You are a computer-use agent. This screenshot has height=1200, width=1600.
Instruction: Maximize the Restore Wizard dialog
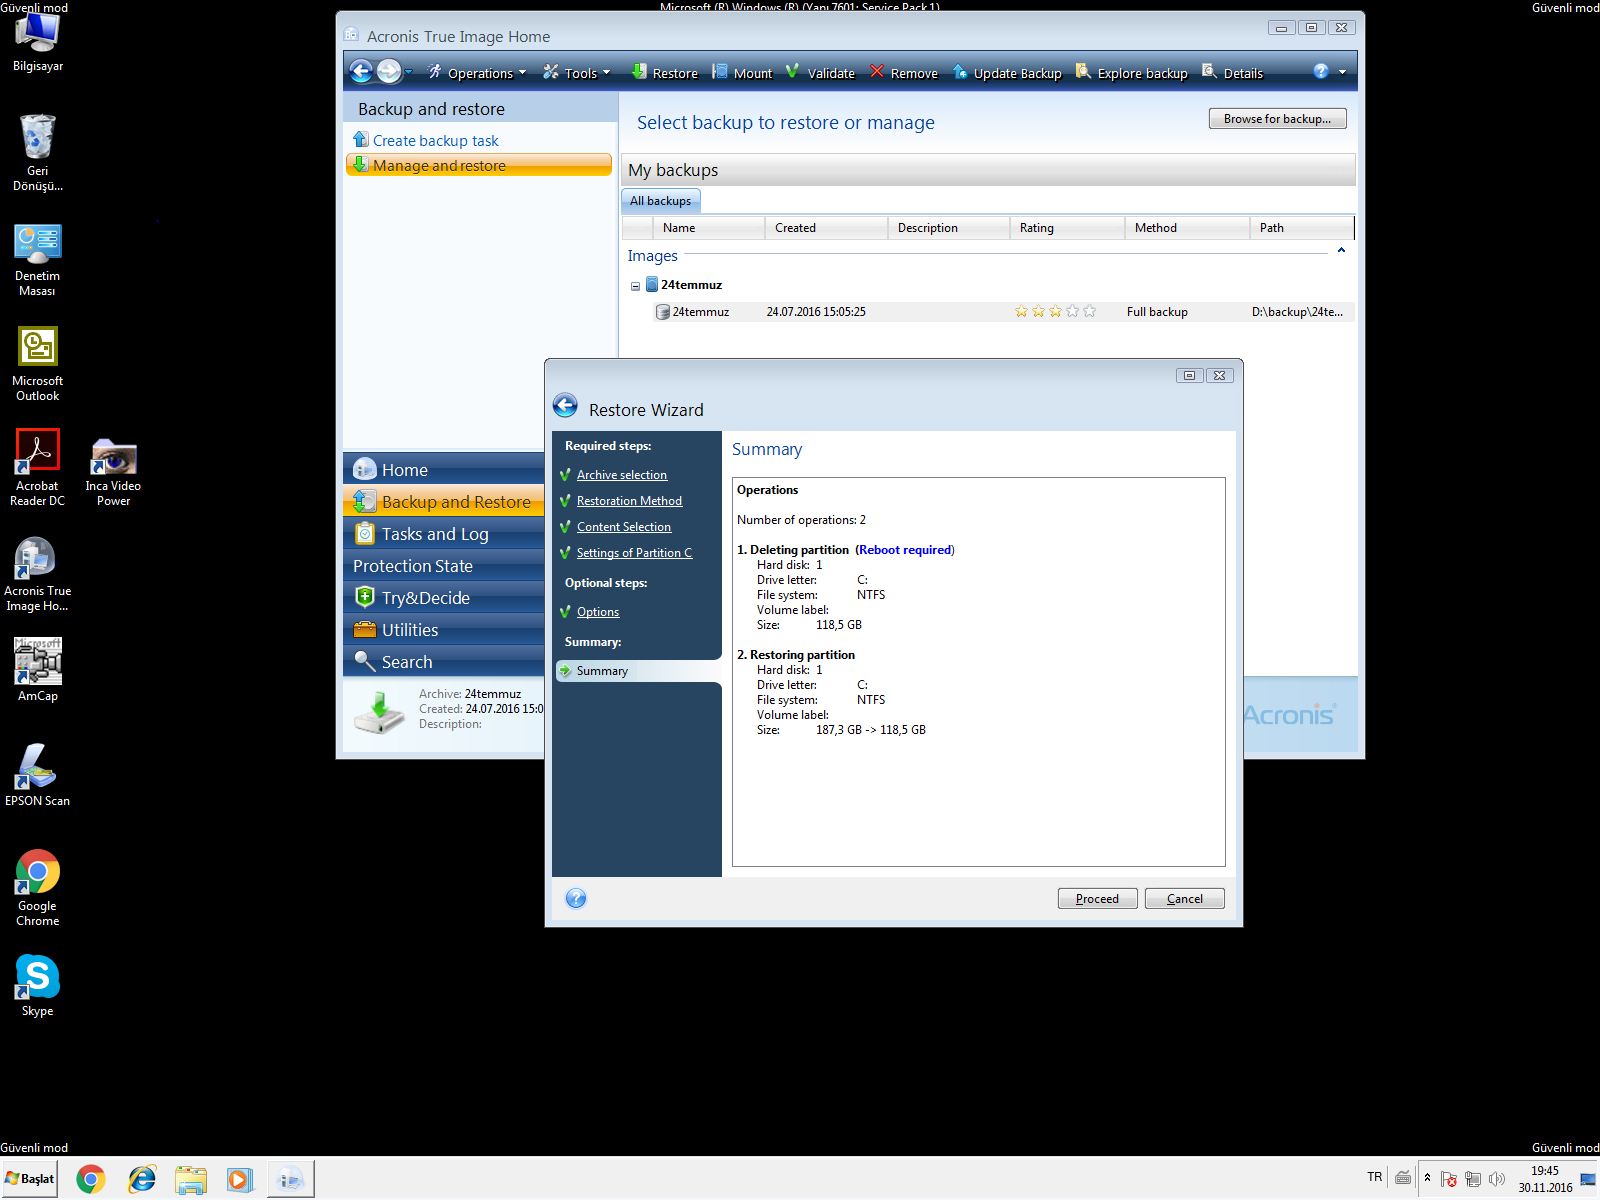pyautogui.click(x=1189, y=375)
